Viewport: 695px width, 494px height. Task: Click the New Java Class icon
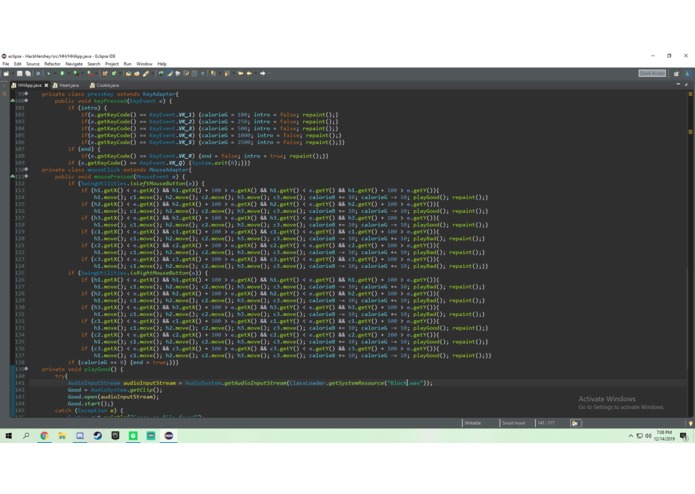coord(114,73)
